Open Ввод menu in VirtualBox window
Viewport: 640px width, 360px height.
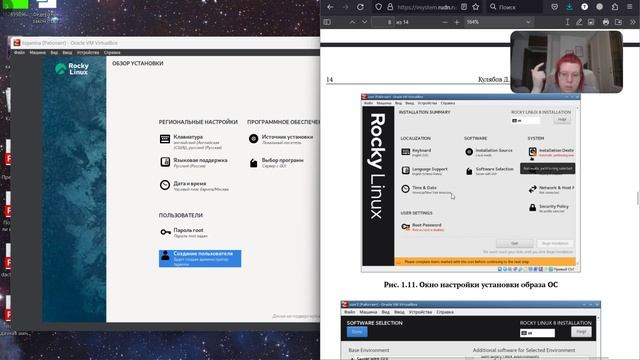click(x=67, y=53)
